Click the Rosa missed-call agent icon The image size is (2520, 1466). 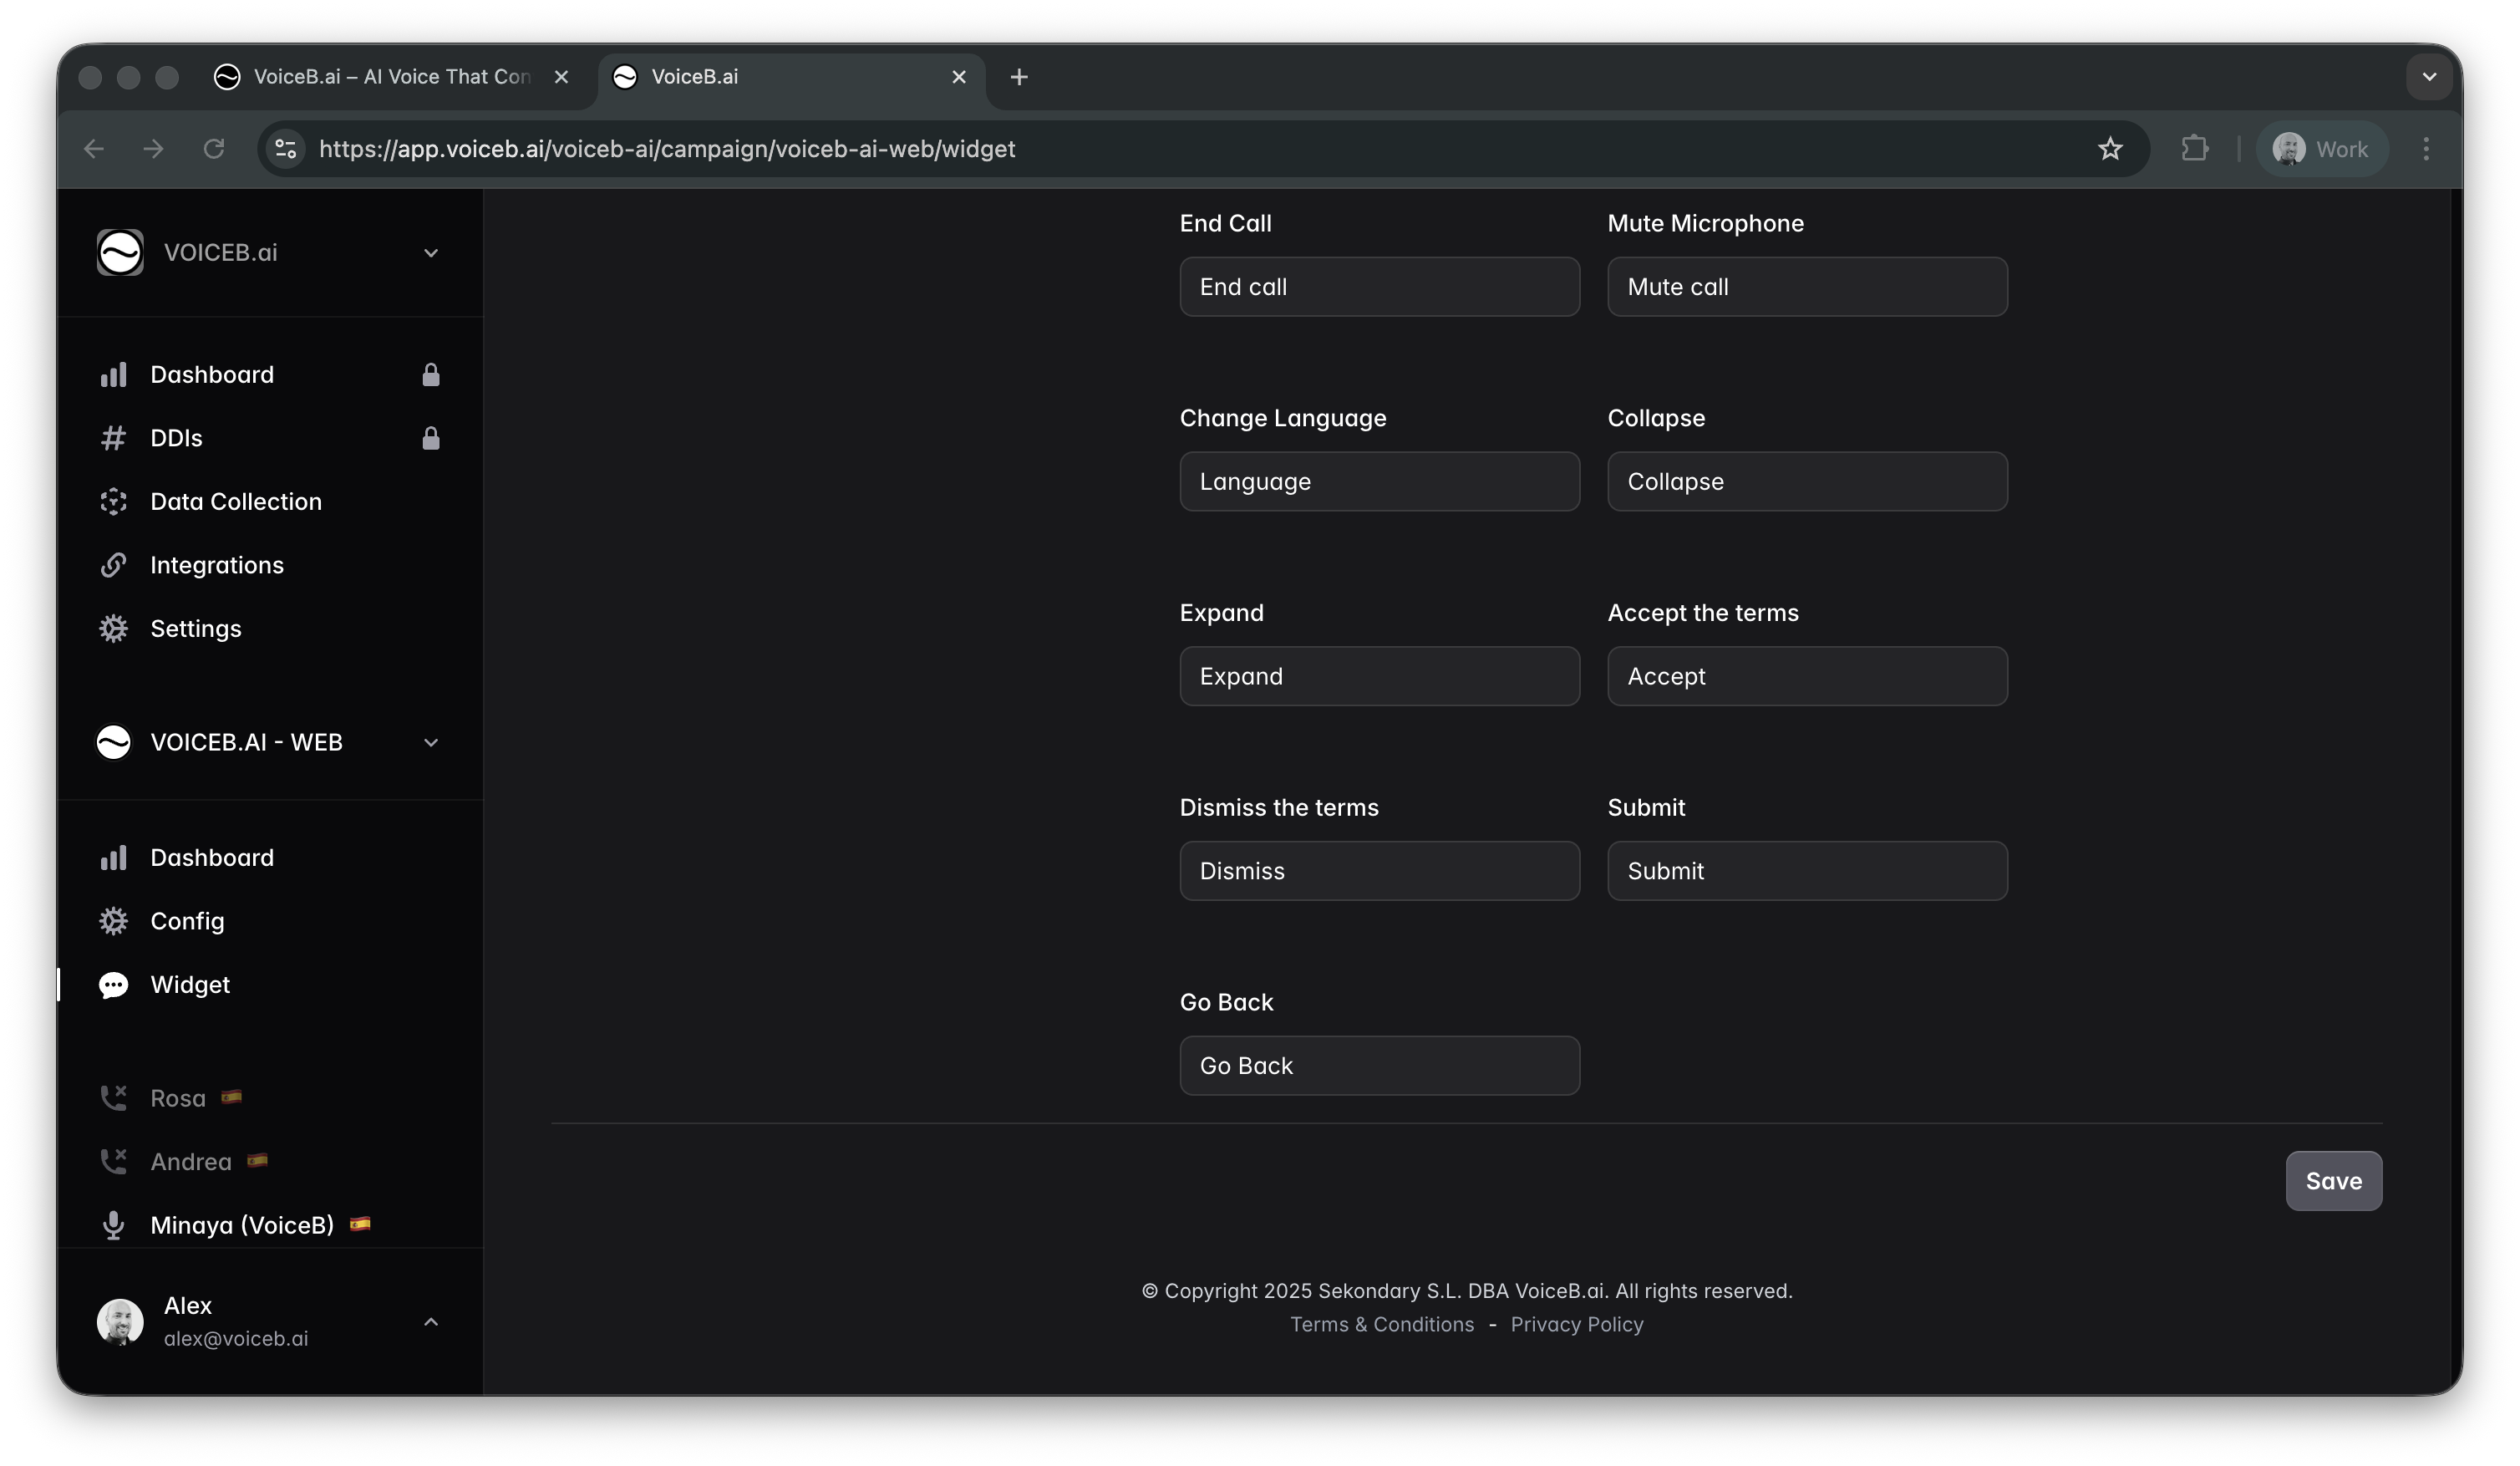tap(113, 1098)
